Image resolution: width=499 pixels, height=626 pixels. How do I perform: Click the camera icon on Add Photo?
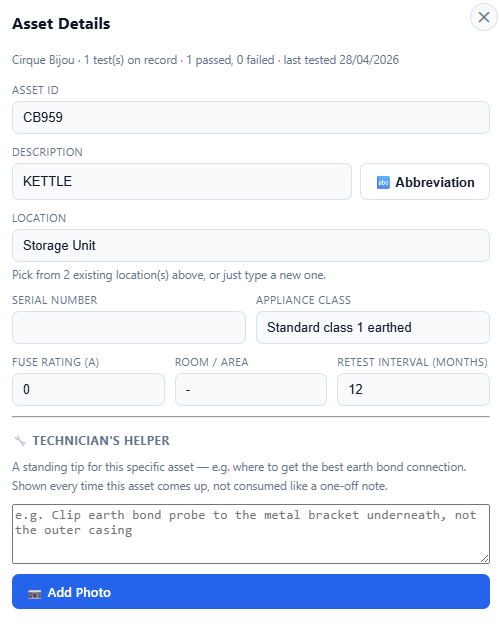[35, 594]
